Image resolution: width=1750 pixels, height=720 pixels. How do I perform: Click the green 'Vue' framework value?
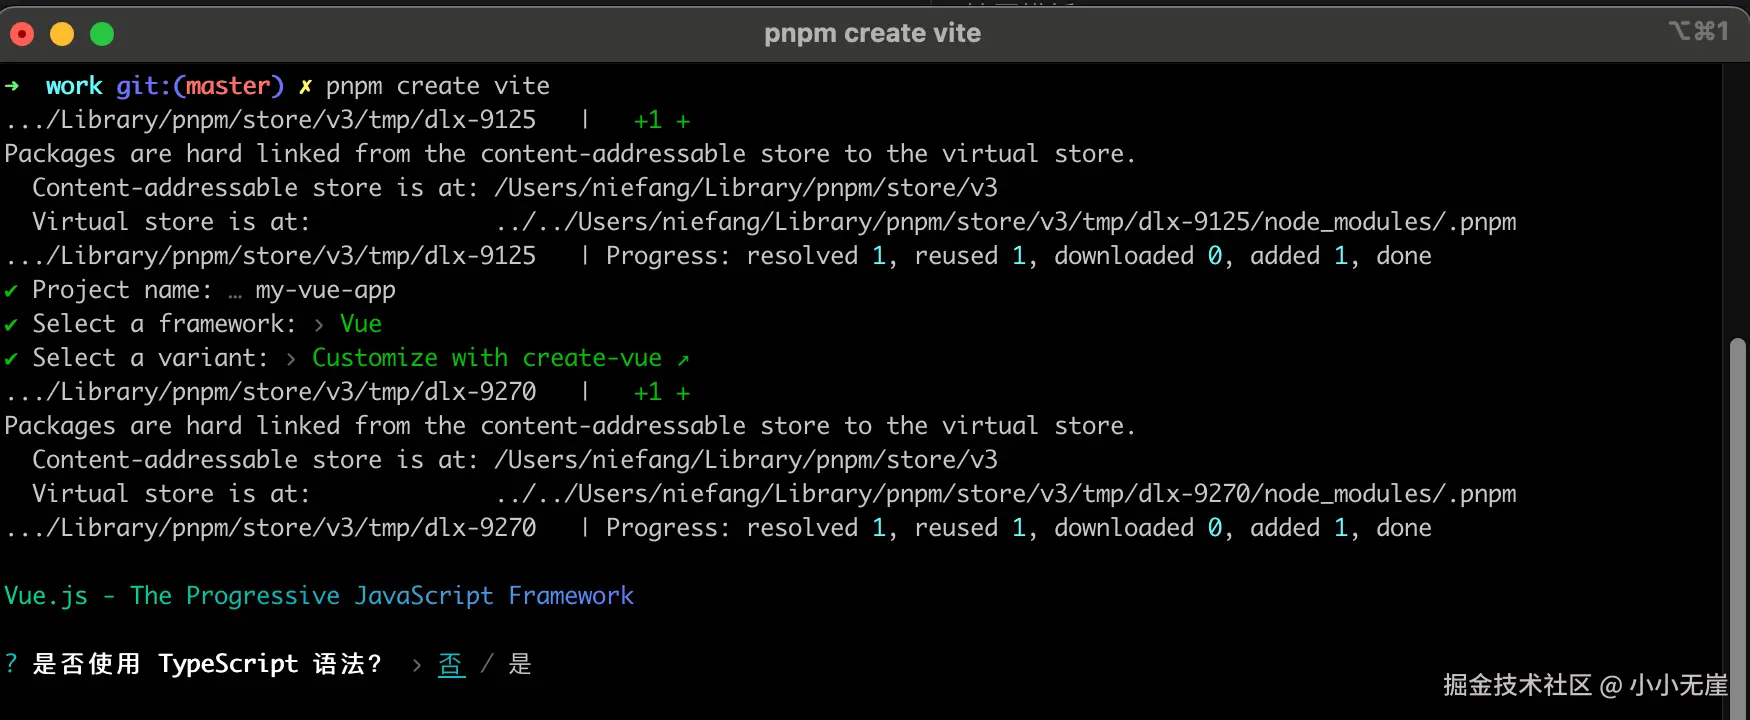361,324
